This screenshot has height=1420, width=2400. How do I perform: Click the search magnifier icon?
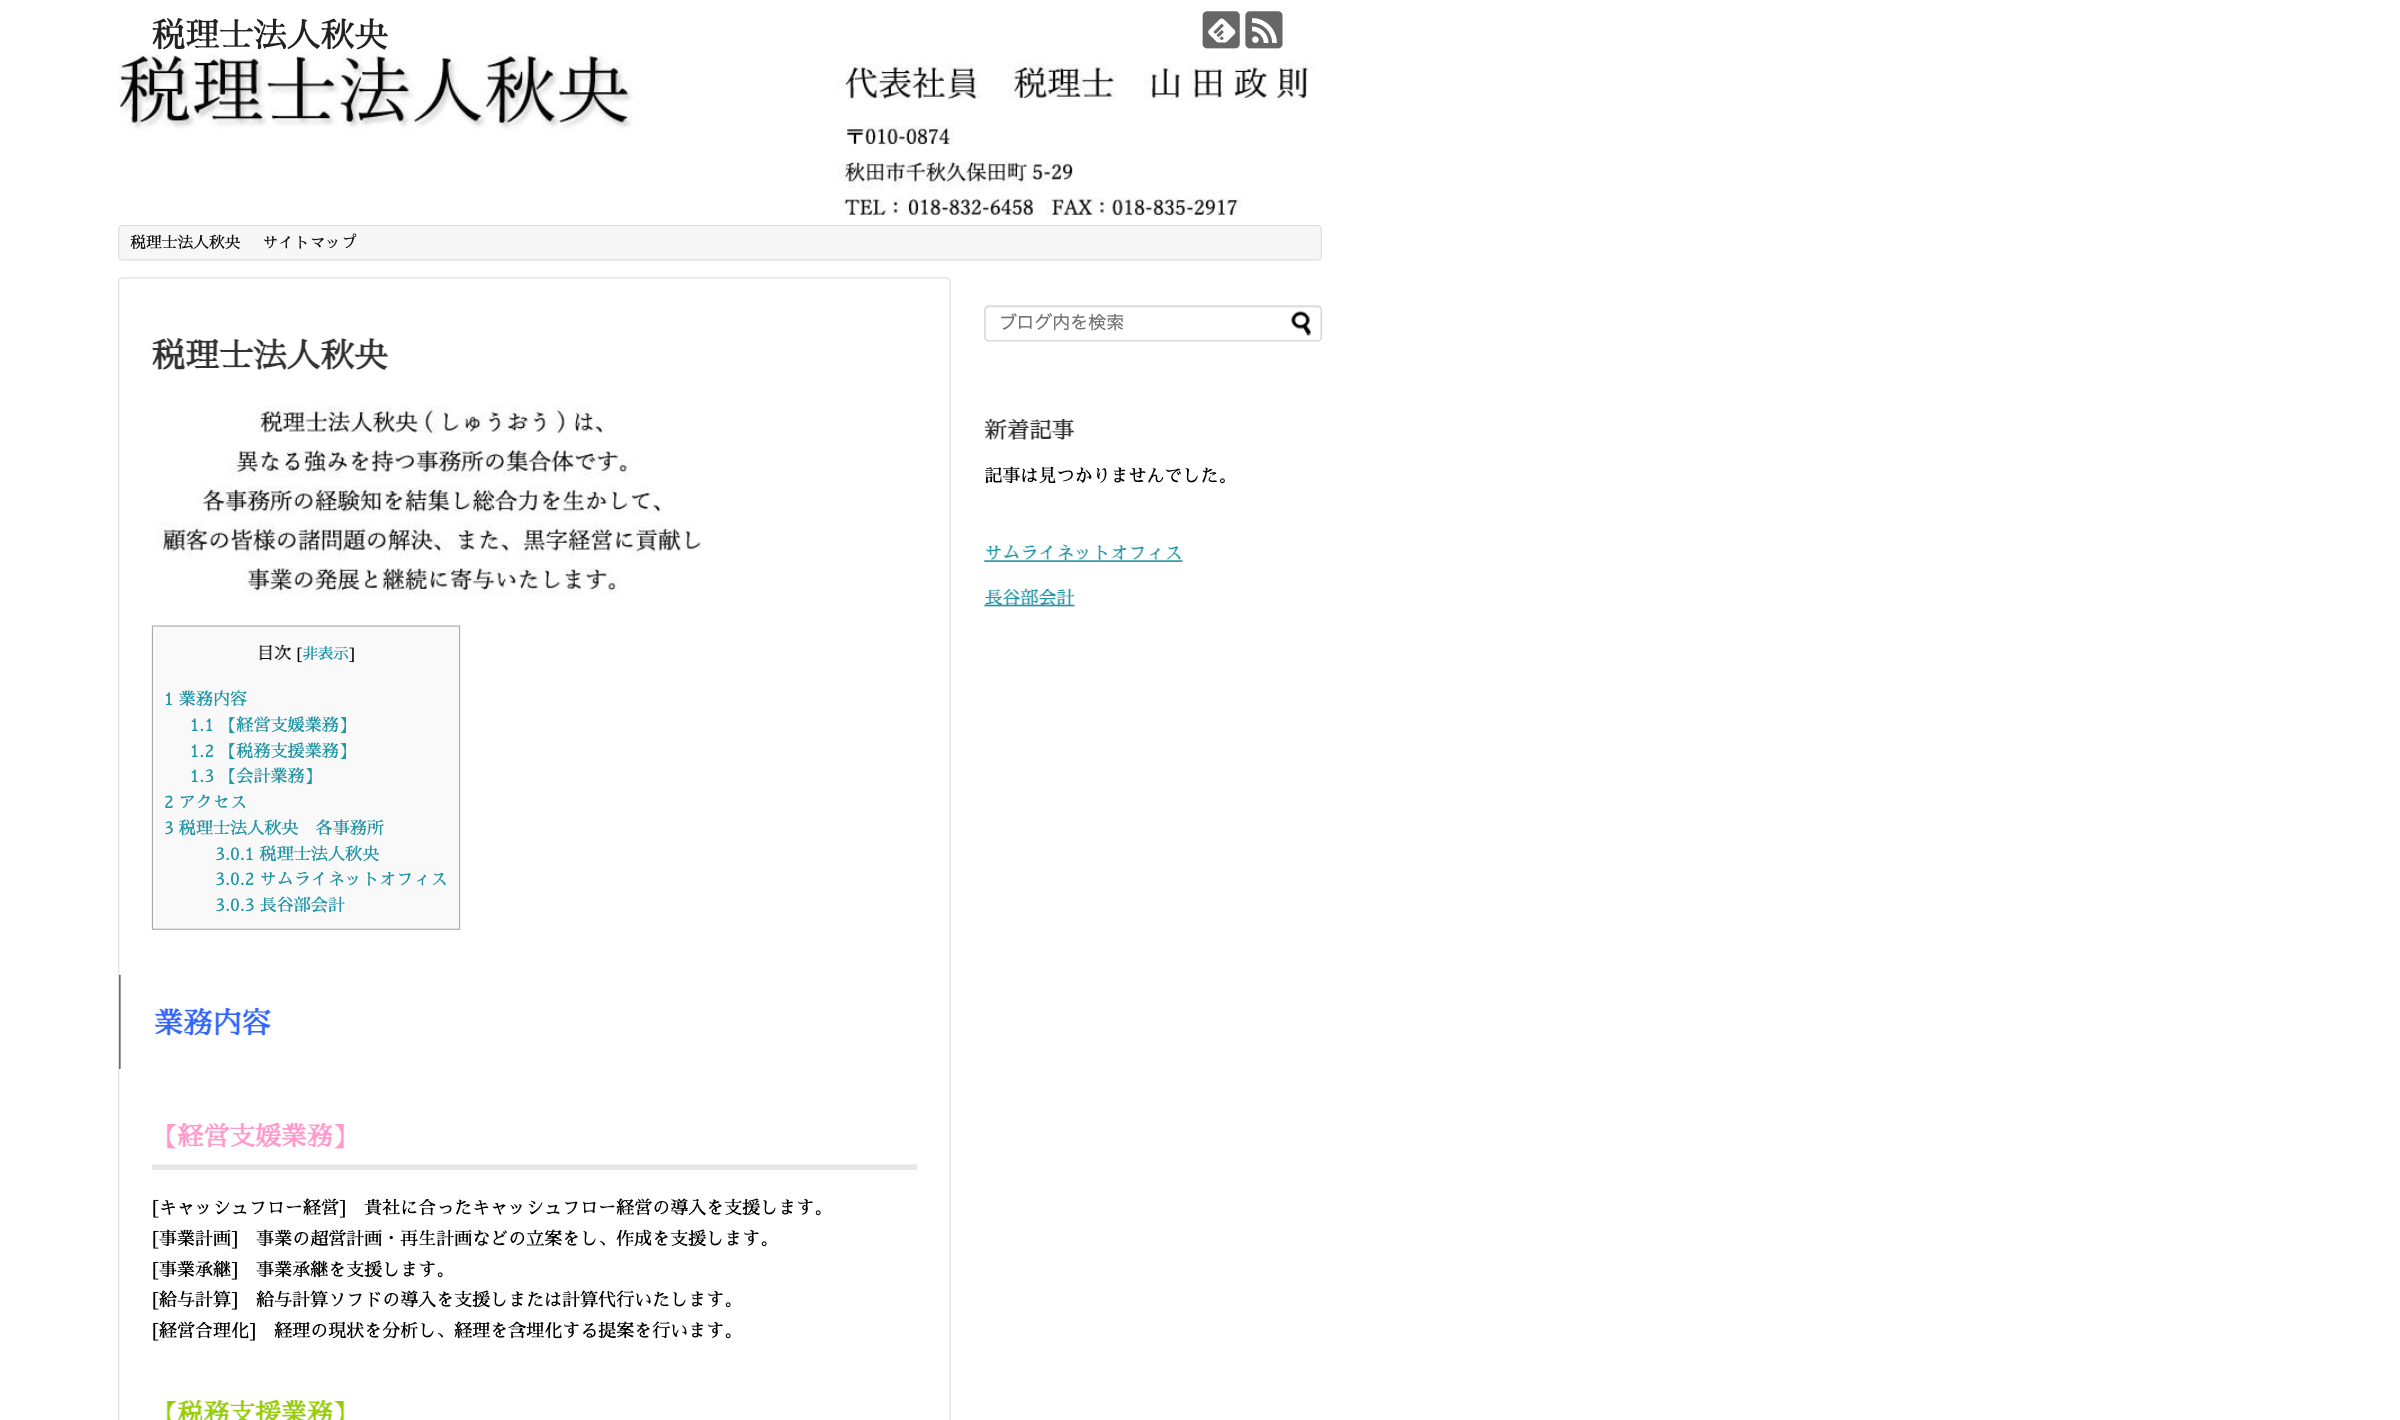coord(1300,323)
